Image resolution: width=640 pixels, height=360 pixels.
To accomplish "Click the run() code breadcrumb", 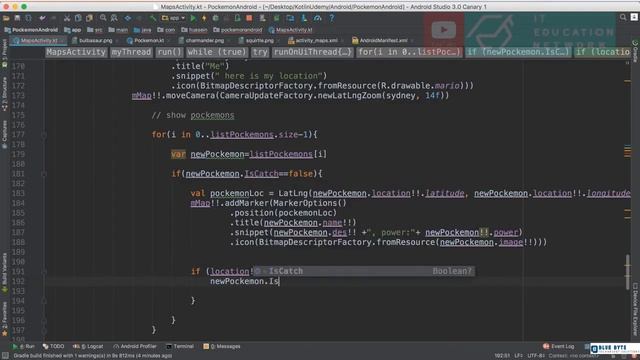I will click(x=169, y=52).
